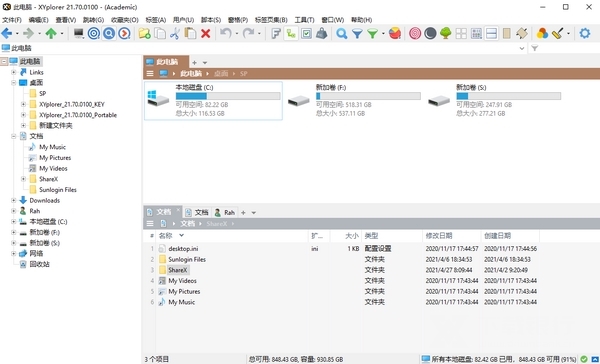This screenshot has width=600, height=364.
Task: Go forward with the Forward arrow
Action: pyautogui.click(x=29, y=34)
